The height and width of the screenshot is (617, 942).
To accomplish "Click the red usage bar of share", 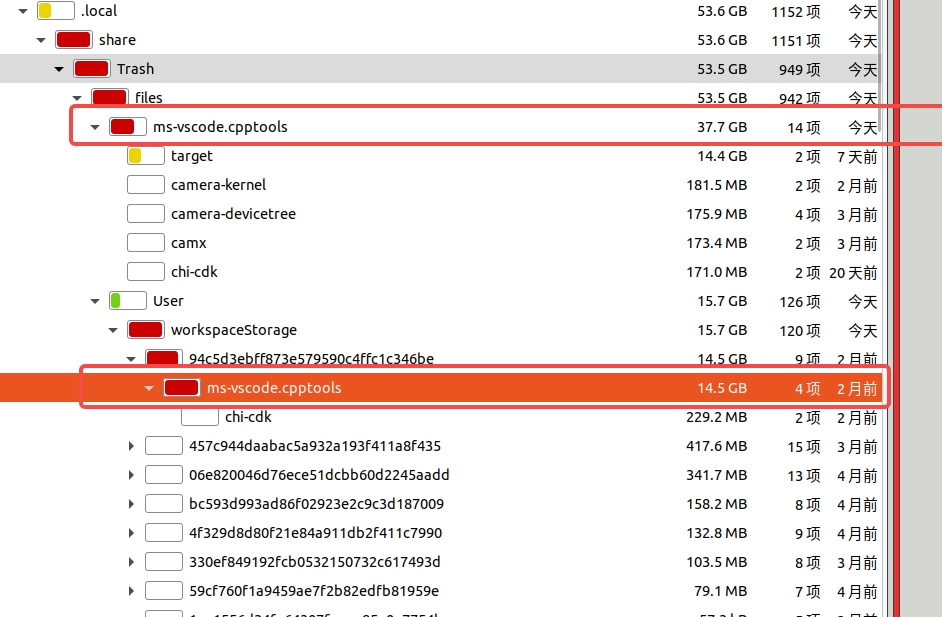I will [x=74, y=40].
